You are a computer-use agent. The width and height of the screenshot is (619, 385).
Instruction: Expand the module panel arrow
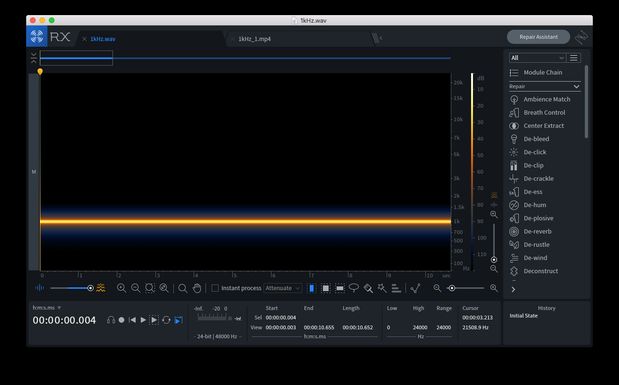click(x=513, y=289)
